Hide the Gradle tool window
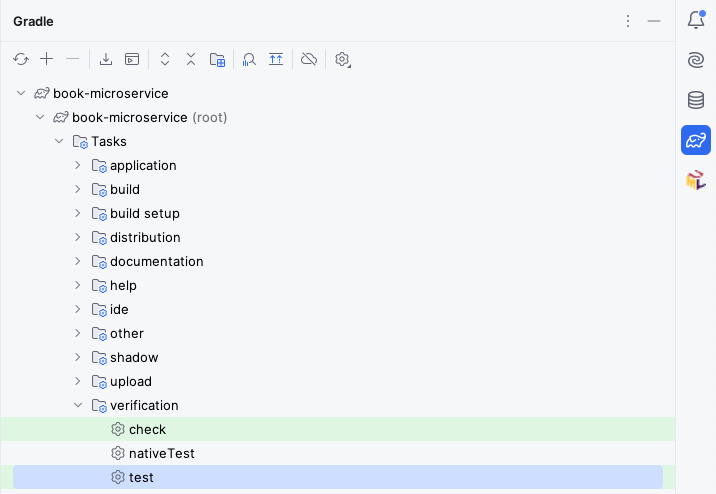The height and width of the screenshot is (494, 716). pyautogui.click(x=654, y=21)
